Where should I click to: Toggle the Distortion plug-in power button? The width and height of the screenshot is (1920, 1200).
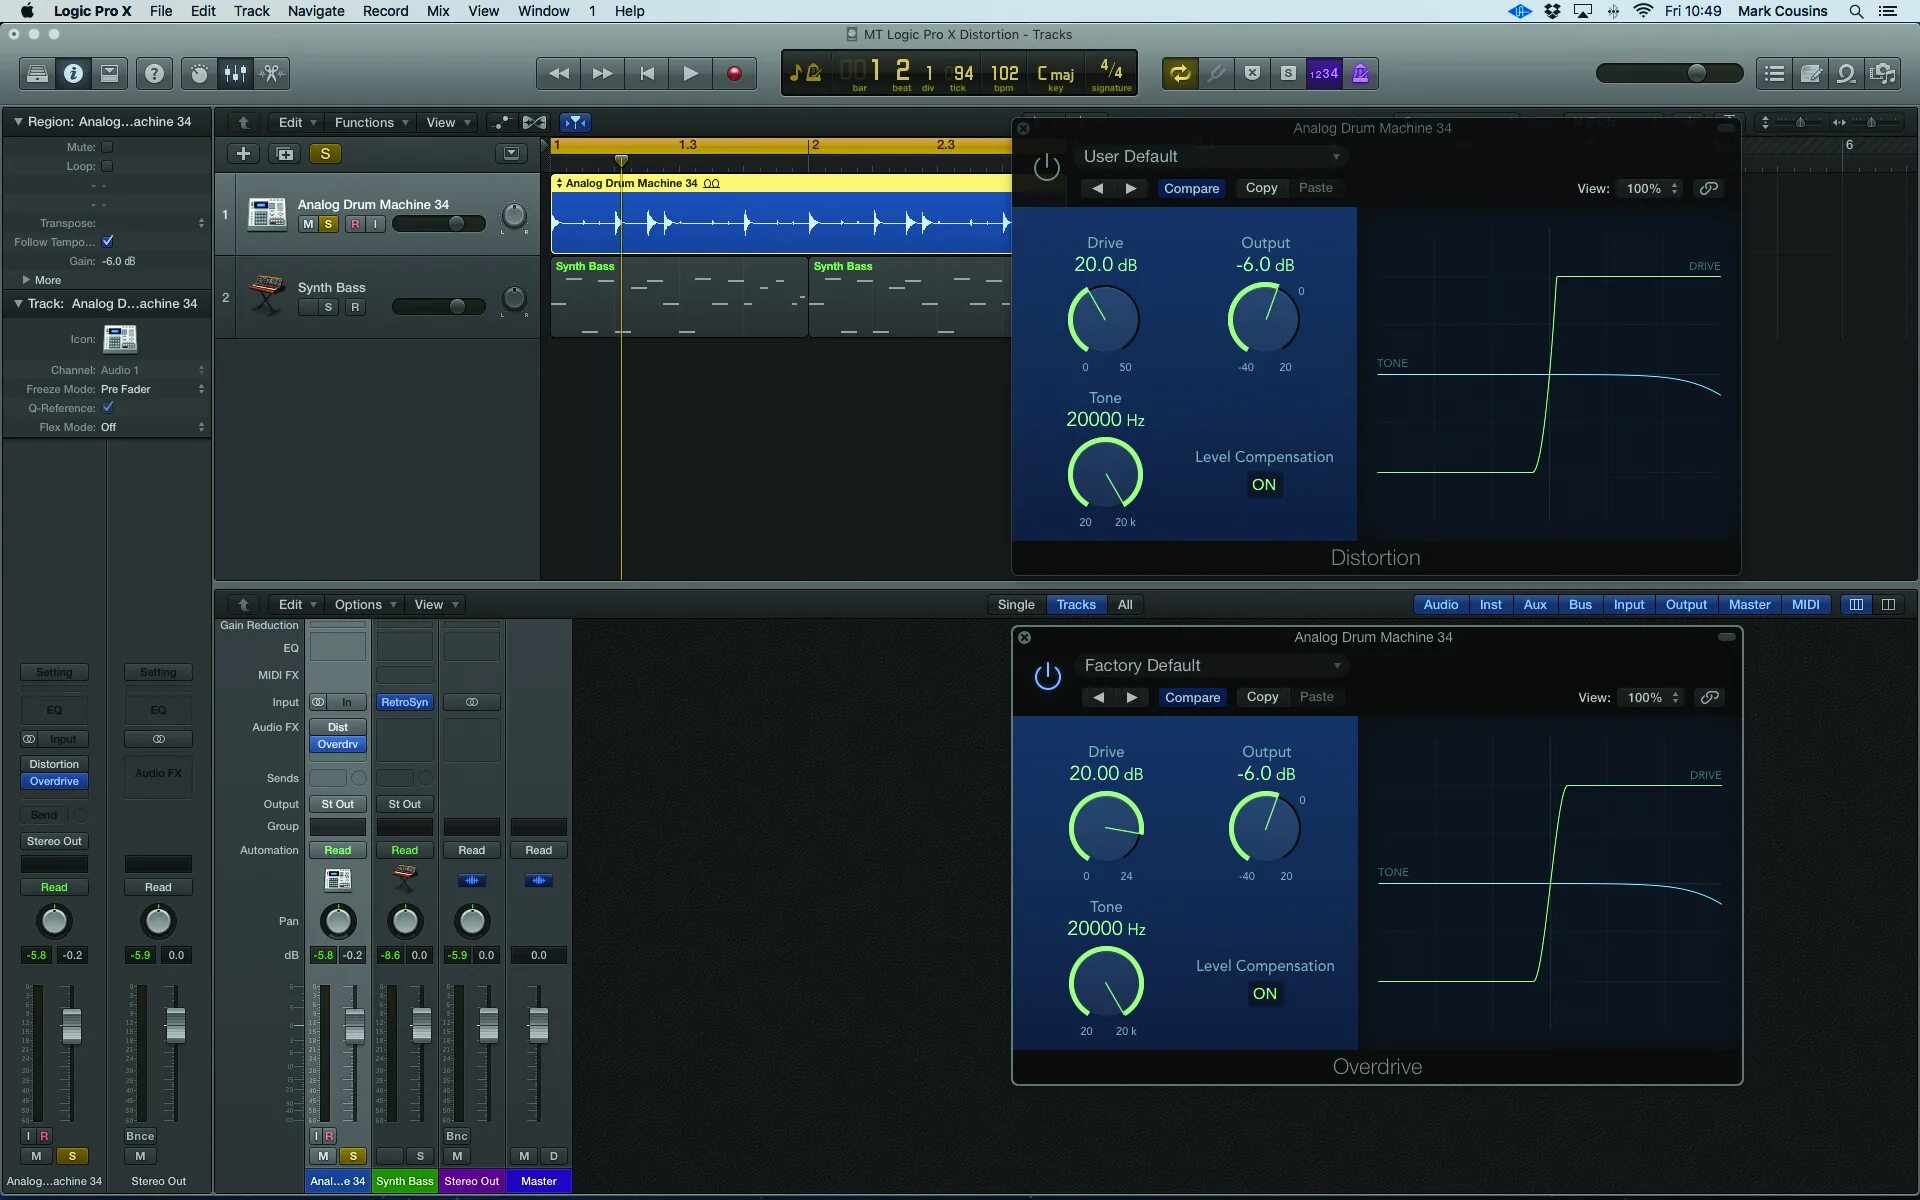coord(1046,166)
